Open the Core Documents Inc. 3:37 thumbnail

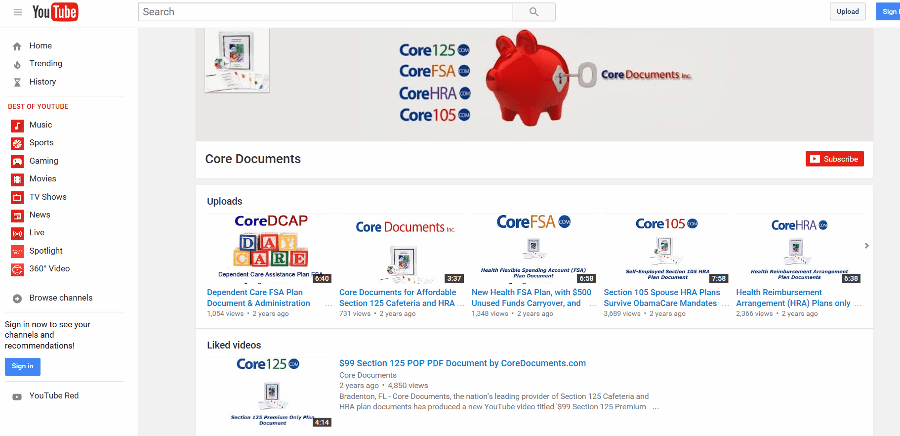tap(401, 248)
